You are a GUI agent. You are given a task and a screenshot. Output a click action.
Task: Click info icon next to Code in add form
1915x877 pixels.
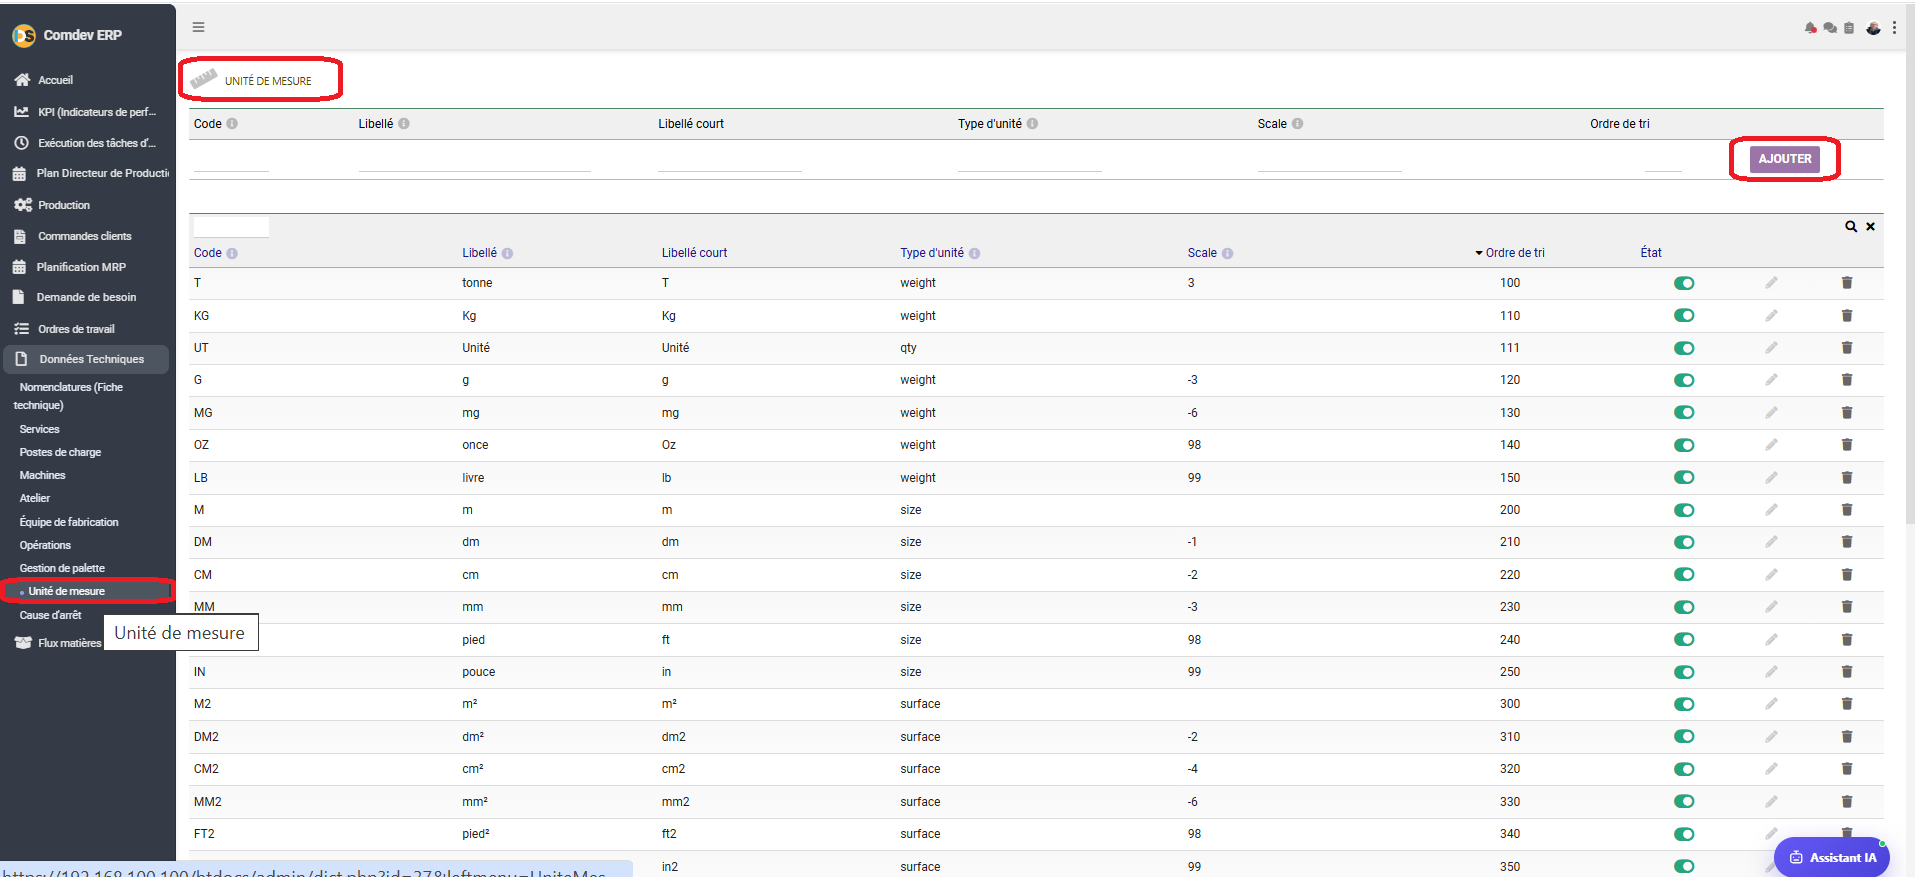232,124
